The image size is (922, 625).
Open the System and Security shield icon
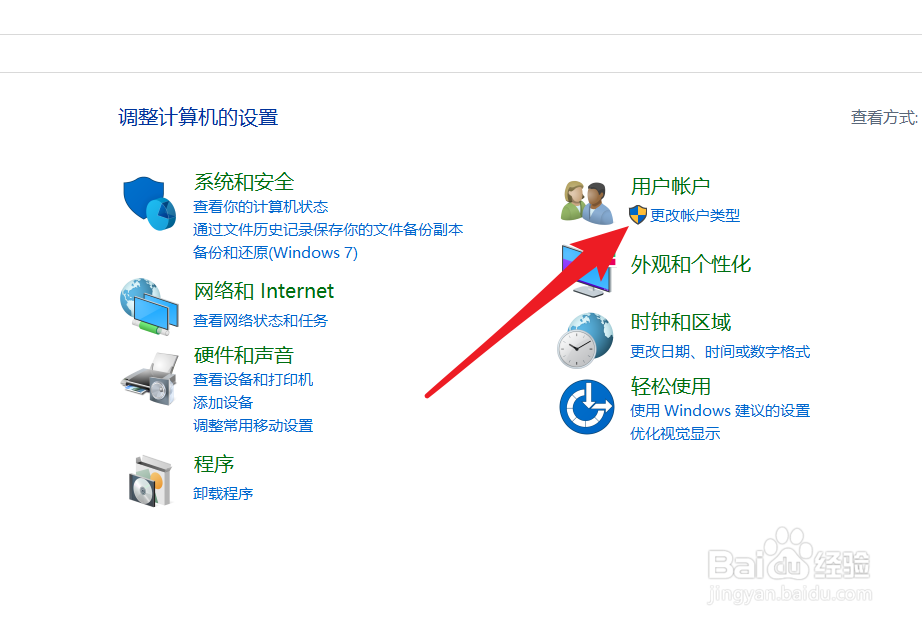pos(149,203)
